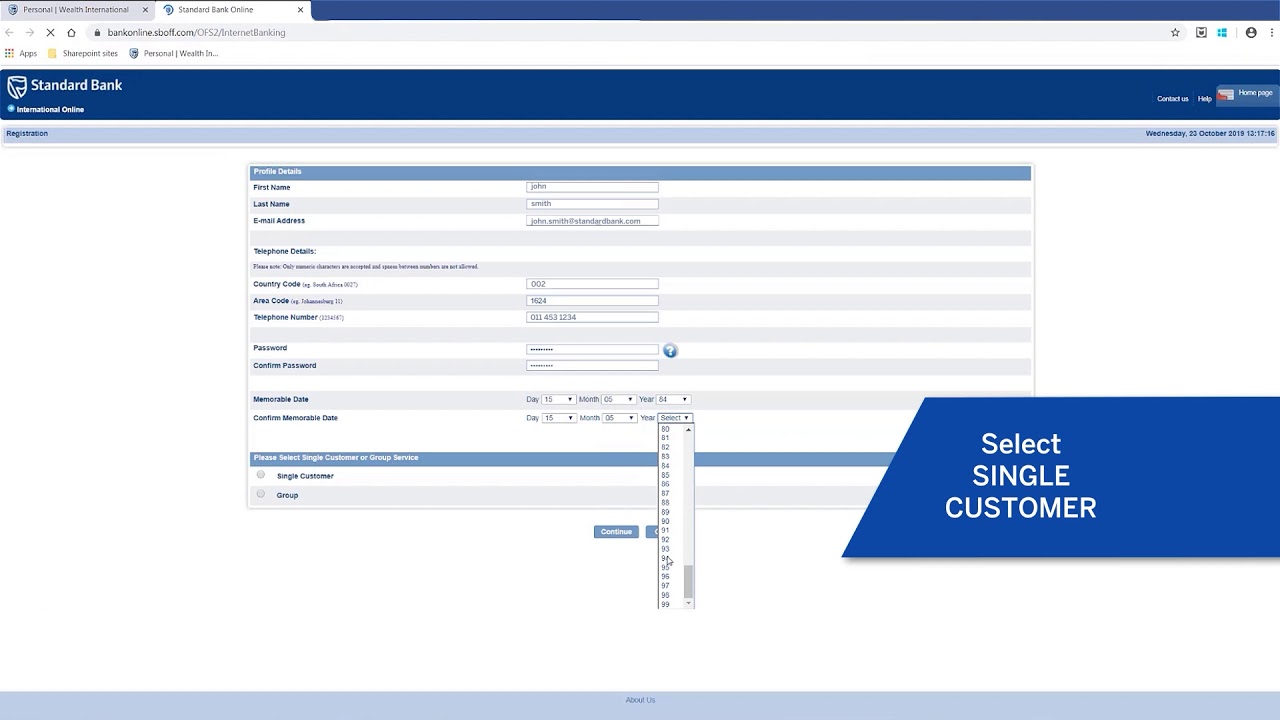
Task: Select the Group radio button
Action: pos(261,494)
